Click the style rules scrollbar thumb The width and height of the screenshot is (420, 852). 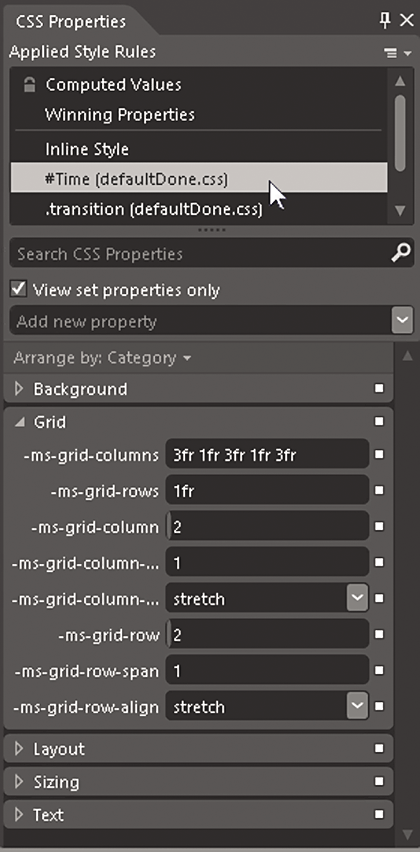pyautogui.click(x=400, y=133)
